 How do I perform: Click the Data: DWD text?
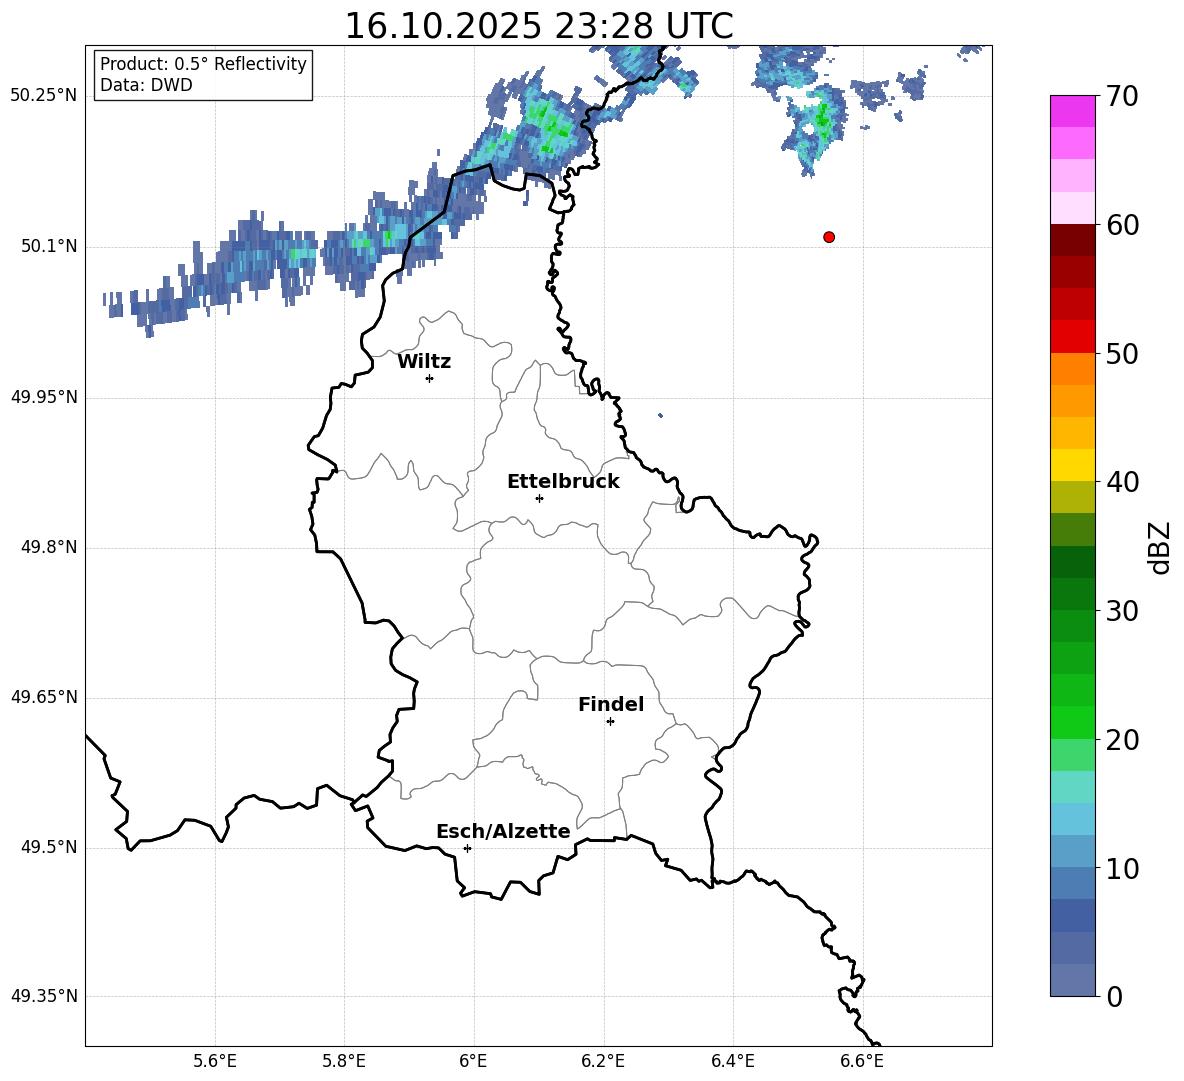146,85
